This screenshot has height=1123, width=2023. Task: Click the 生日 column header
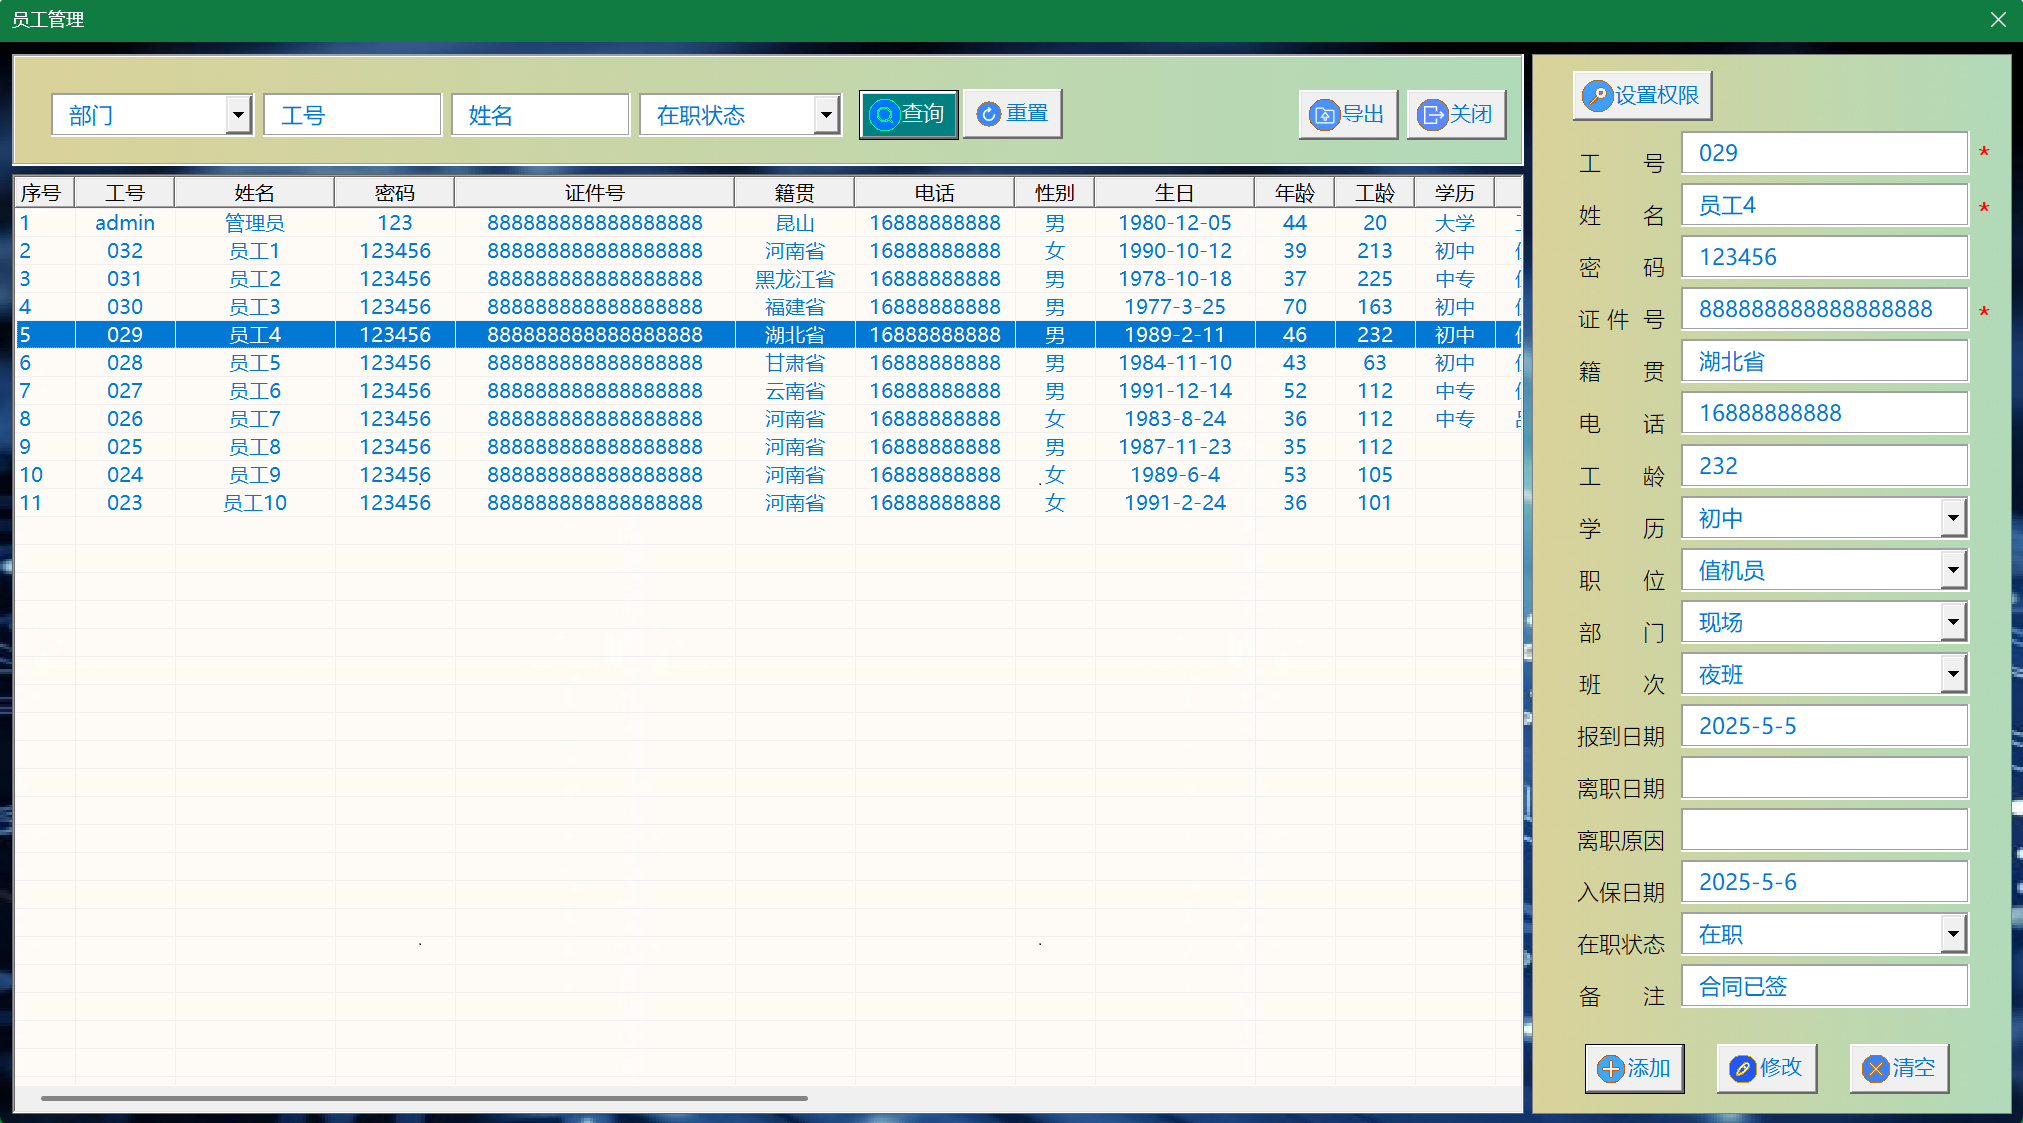pyautogui.click(x=1175, y=192)
